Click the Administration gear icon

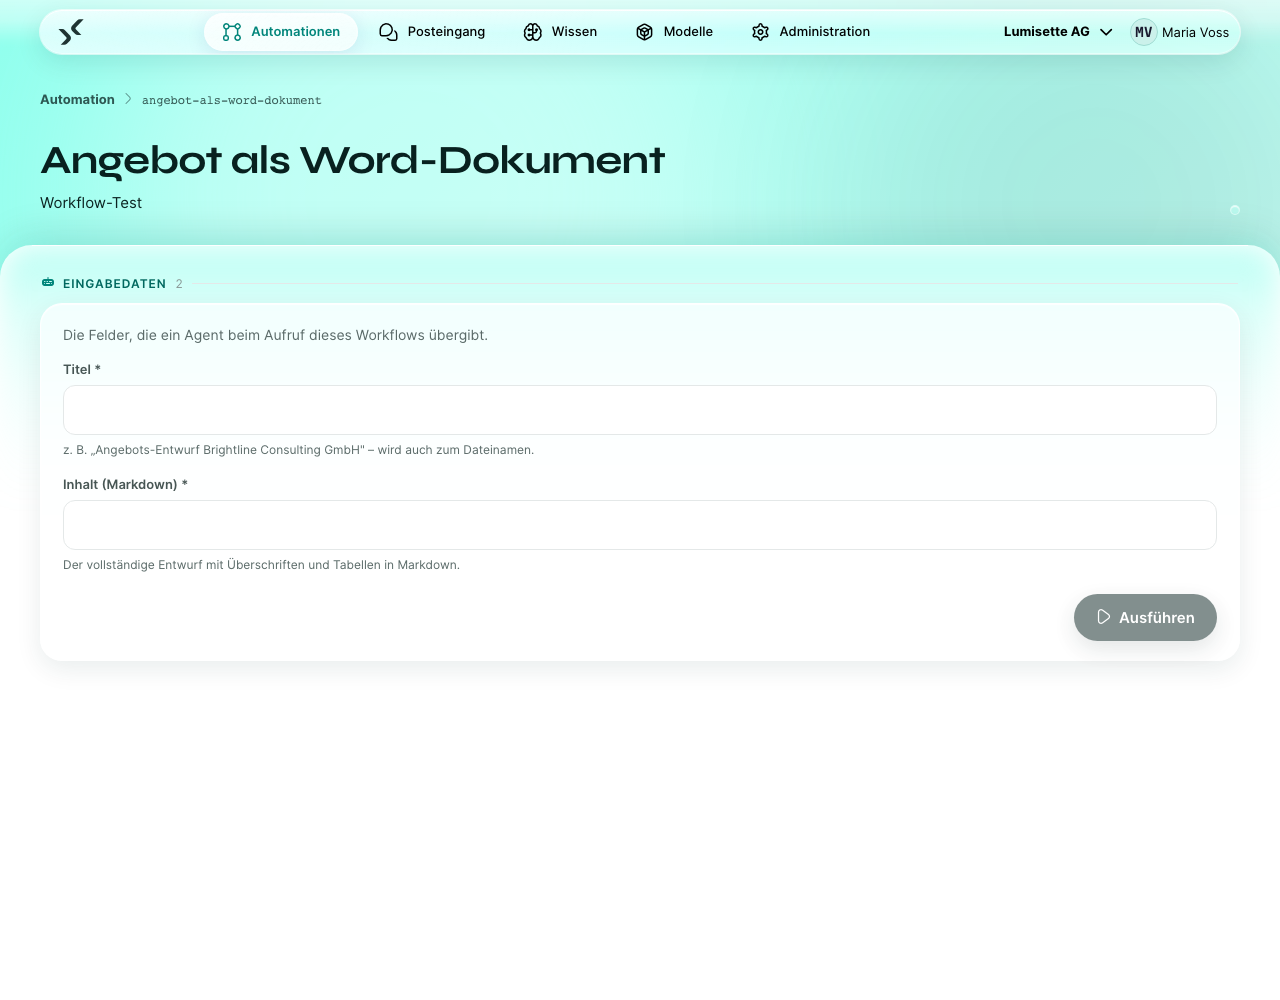(761, 32)
